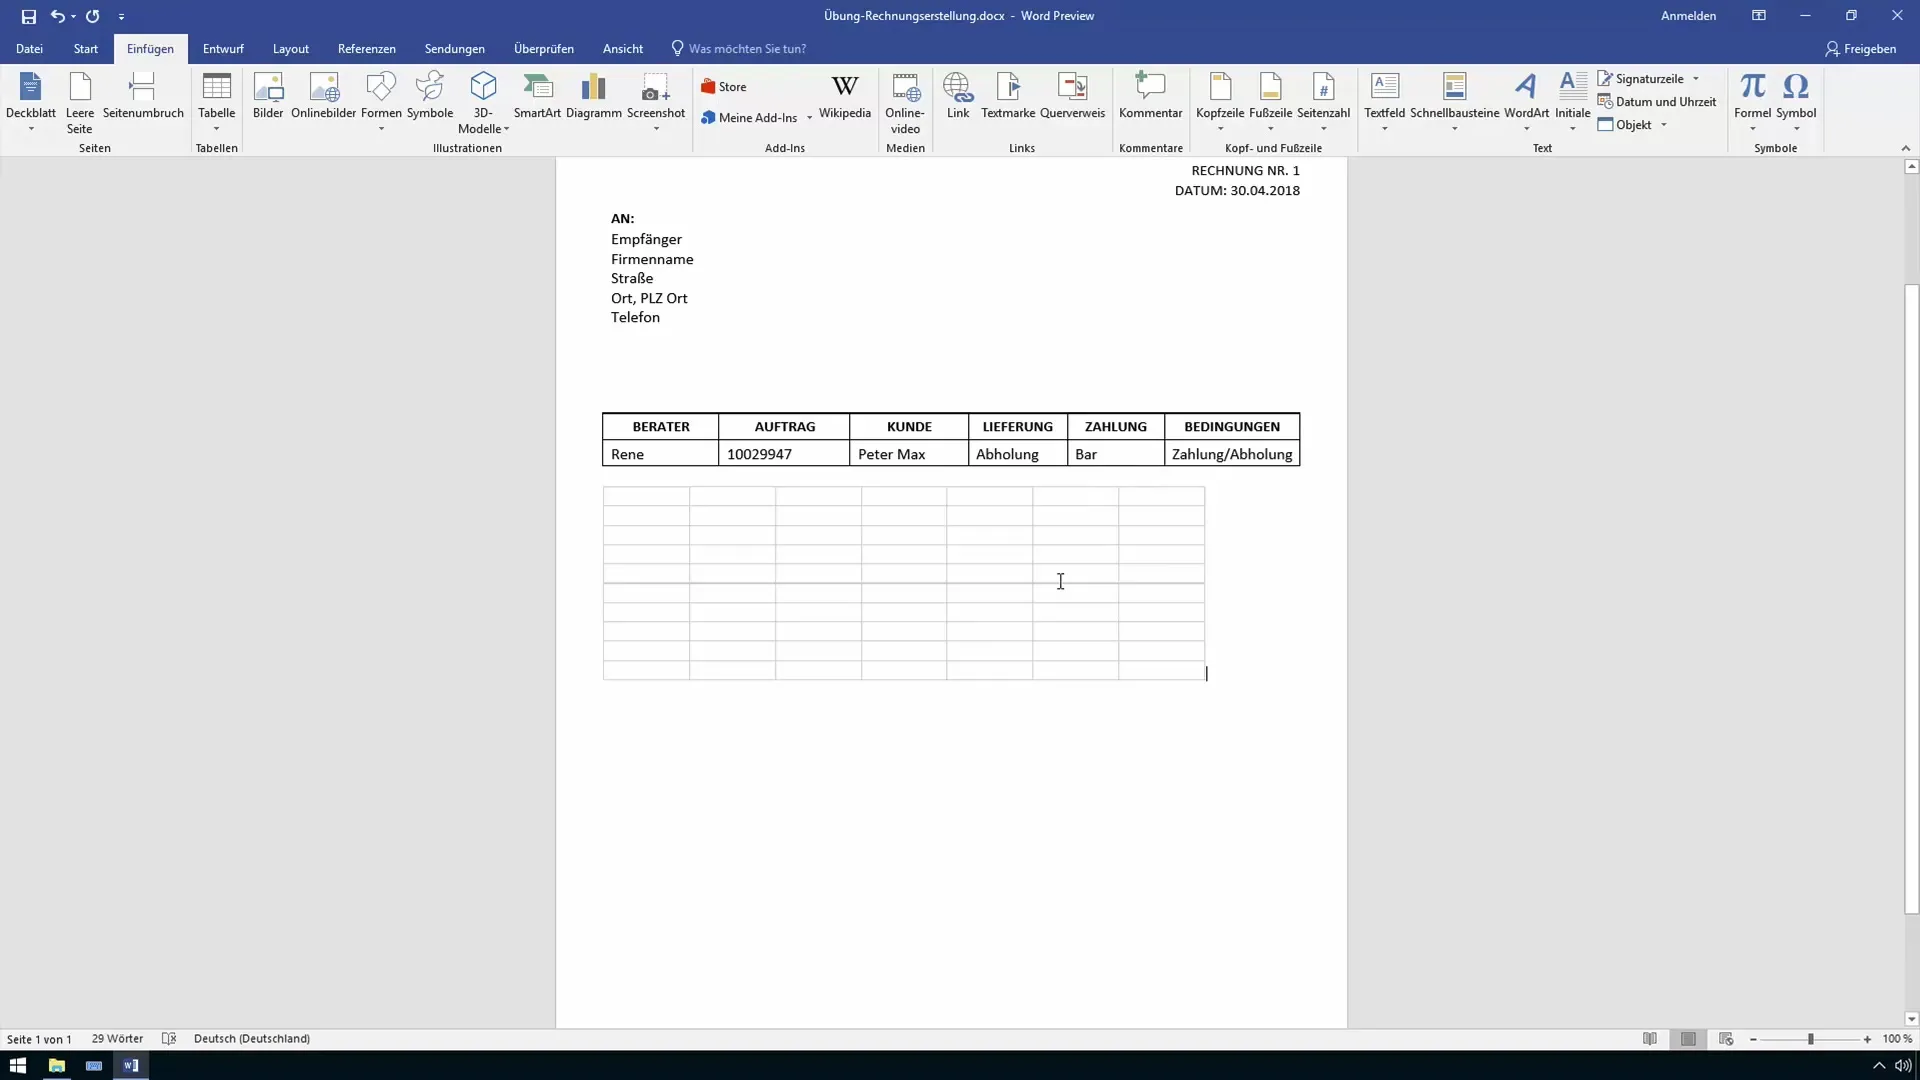1920x1080 pixels.
Task: Open the Seitenzahl page number menu
Action: click(x=1324, y=102)
